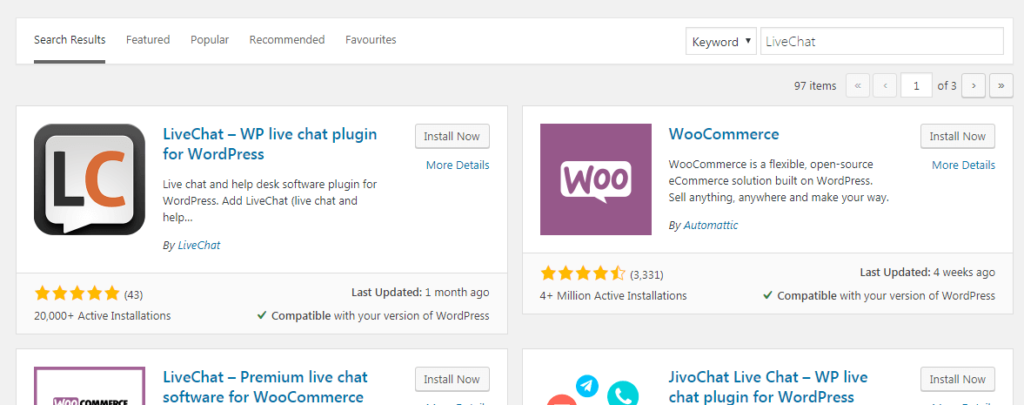Click the WooCommerce star rating

(x=583, y=274)
